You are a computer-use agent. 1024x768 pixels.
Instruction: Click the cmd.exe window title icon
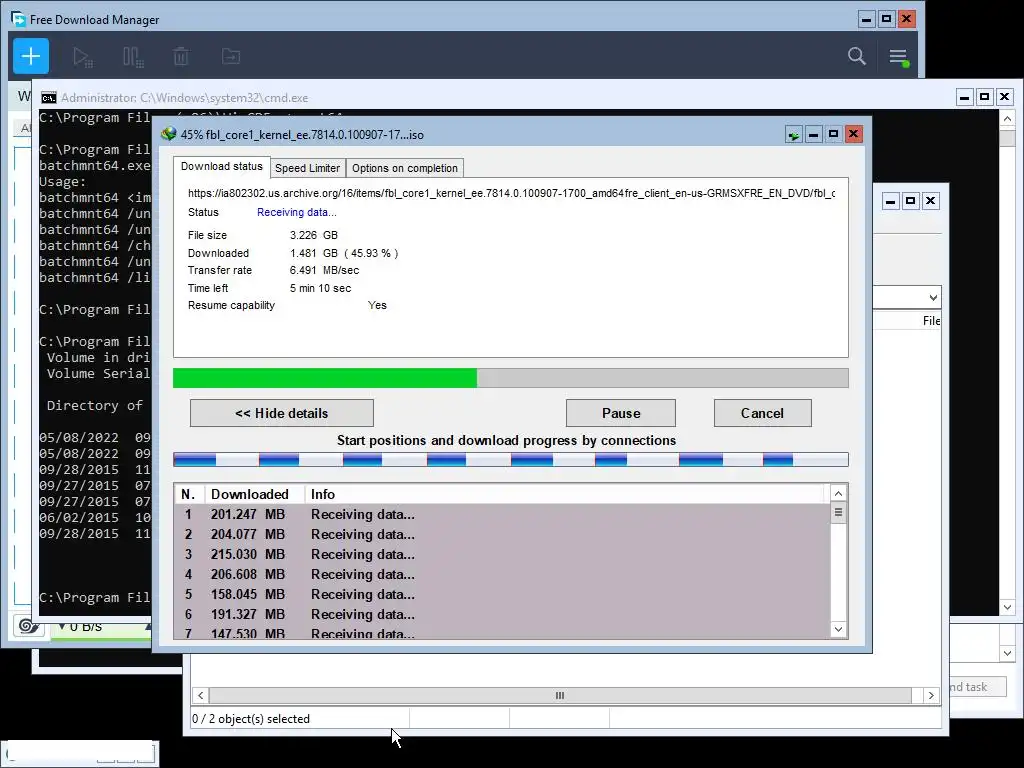click(48, 98)
